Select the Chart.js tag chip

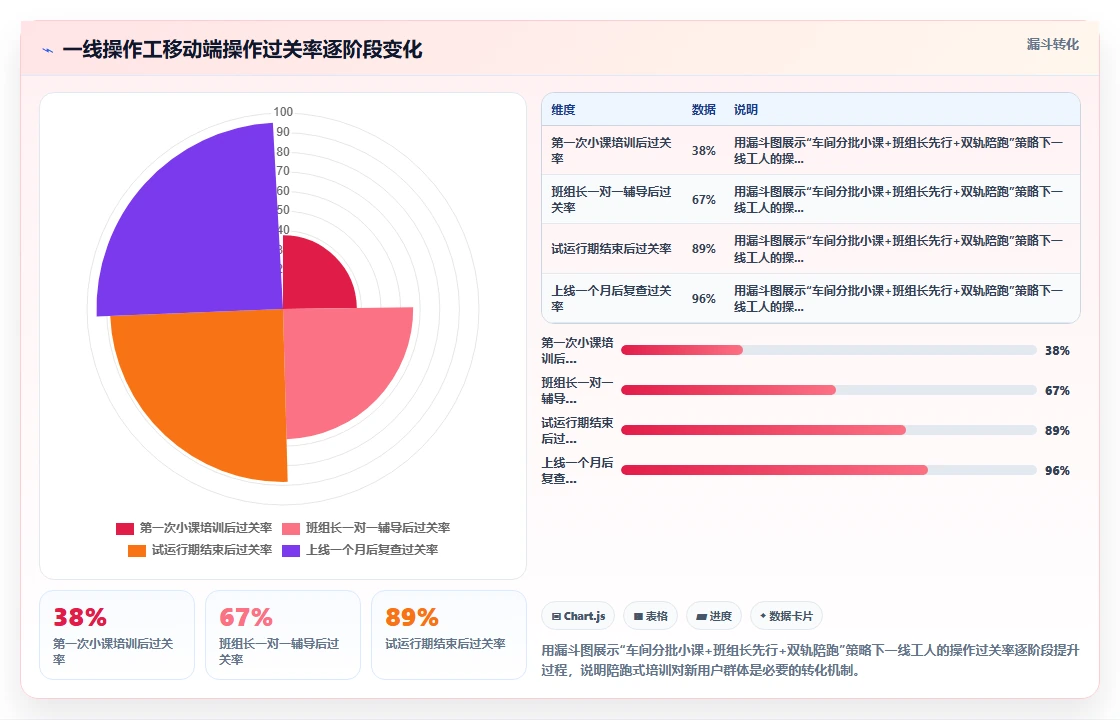pyautogui.click(x=578, y=616)
